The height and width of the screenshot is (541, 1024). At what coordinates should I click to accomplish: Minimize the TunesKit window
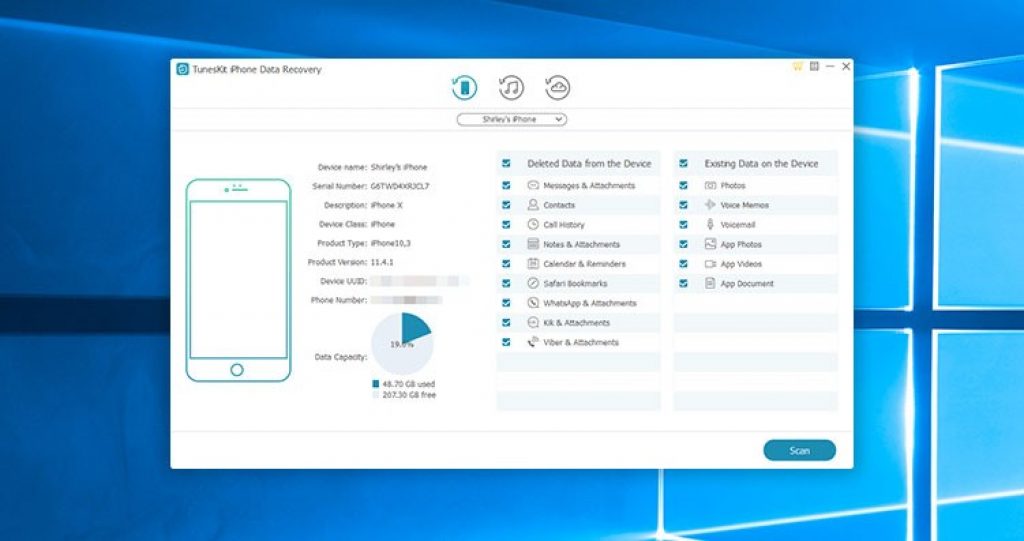click(x=830, y=67)
